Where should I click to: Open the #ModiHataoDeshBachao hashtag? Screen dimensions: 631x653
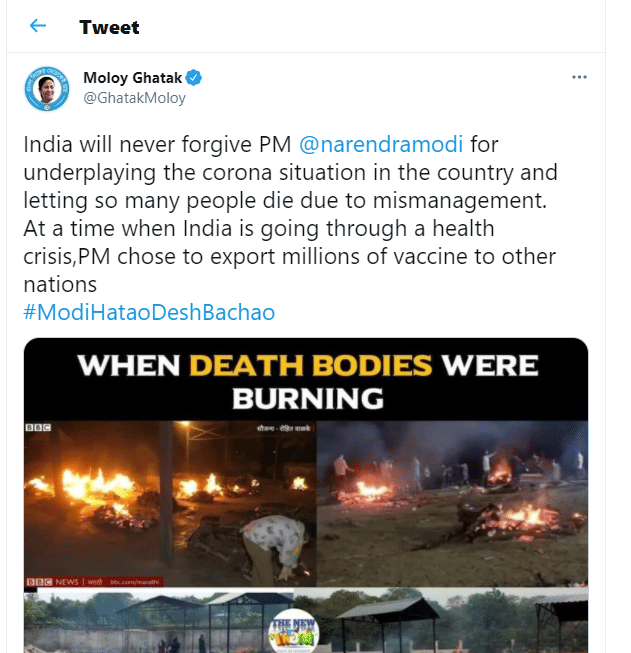[x=149, y=313]
